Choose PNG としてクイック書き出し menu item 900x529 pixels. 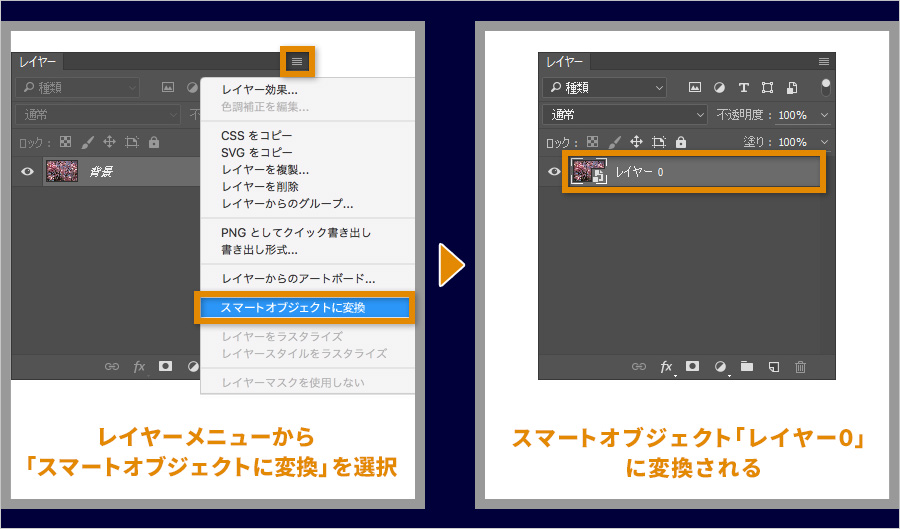pos(296,233)
